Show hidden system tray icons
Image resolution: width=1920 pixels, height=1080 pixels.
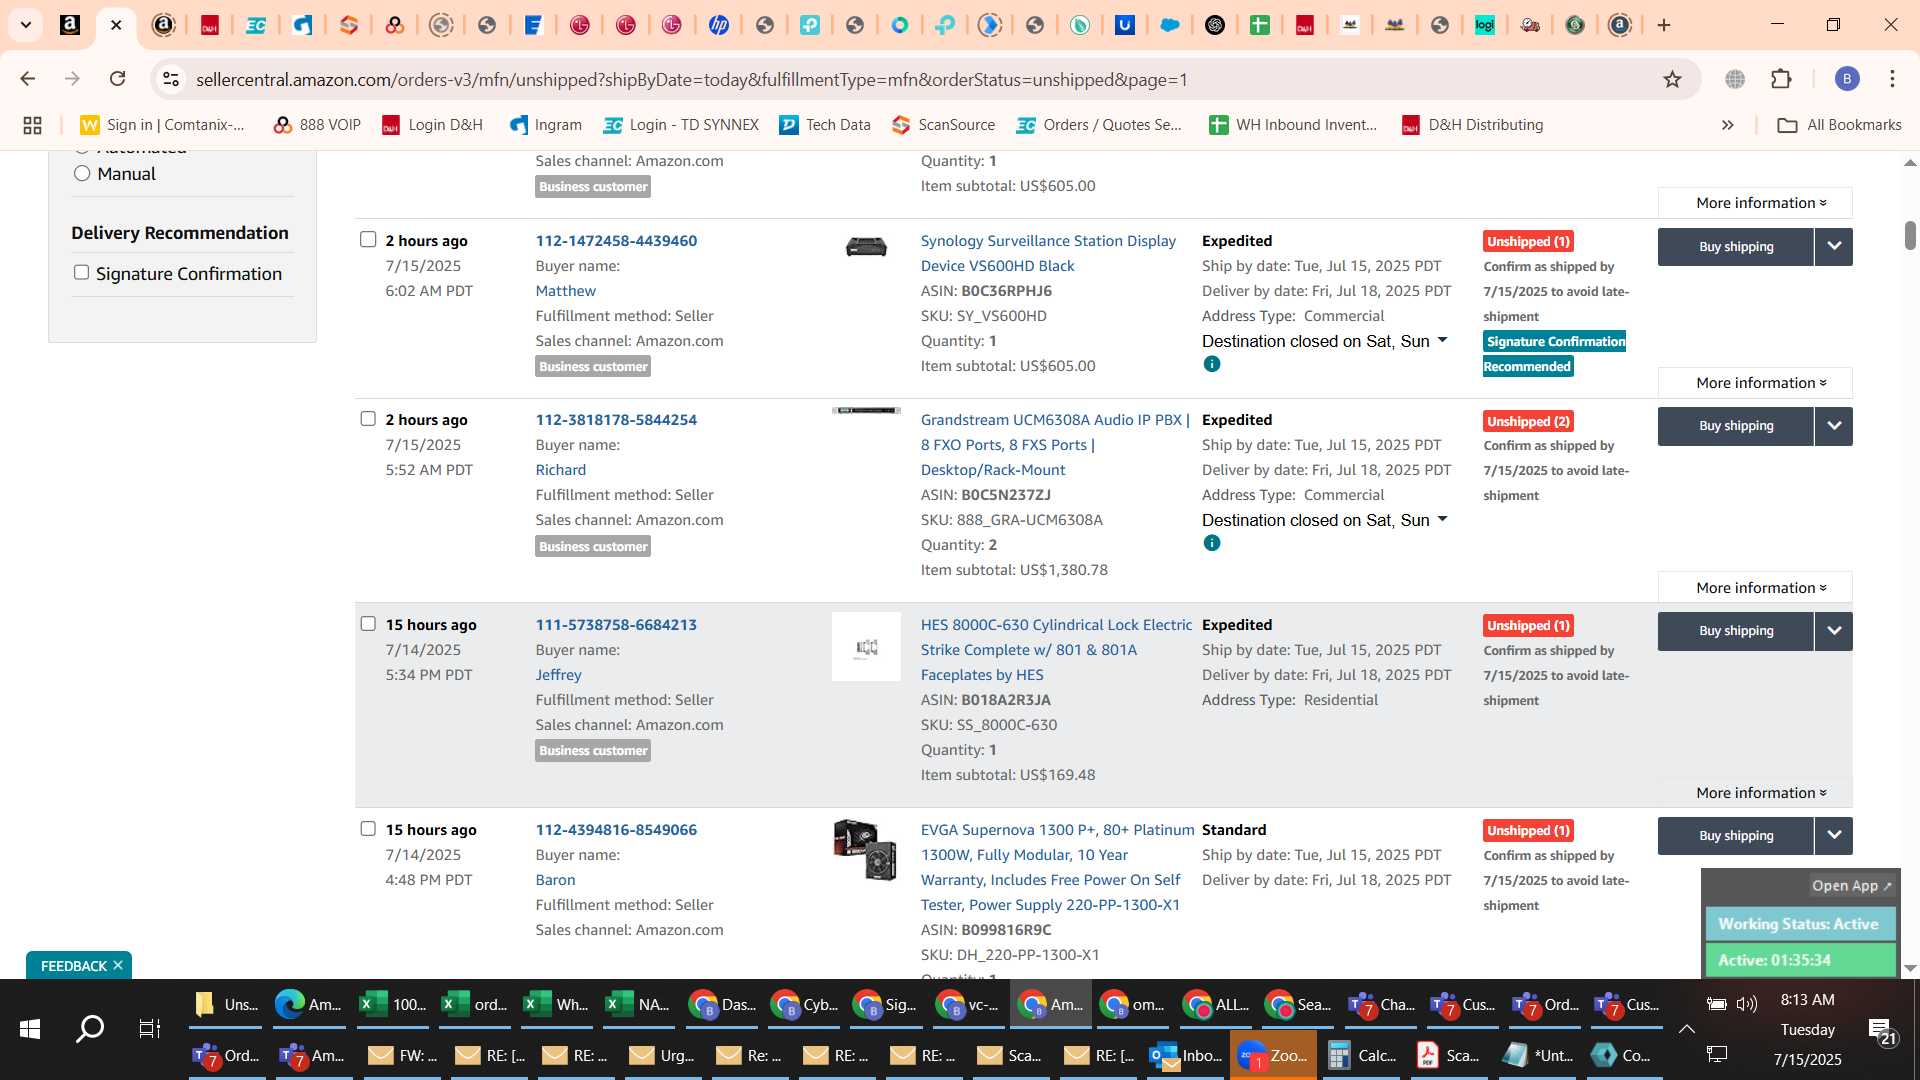(x=1686, y=1029)
